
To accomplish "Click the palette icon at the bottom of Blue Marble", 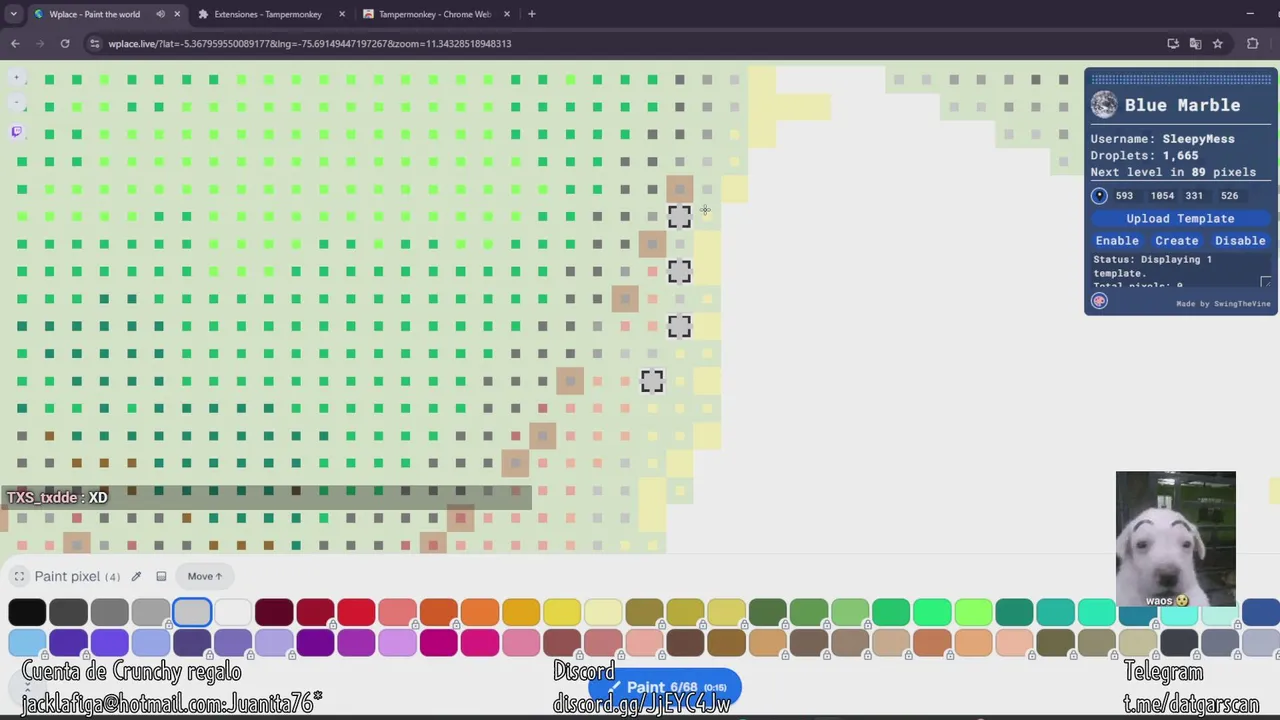I will click(1099, 301).
